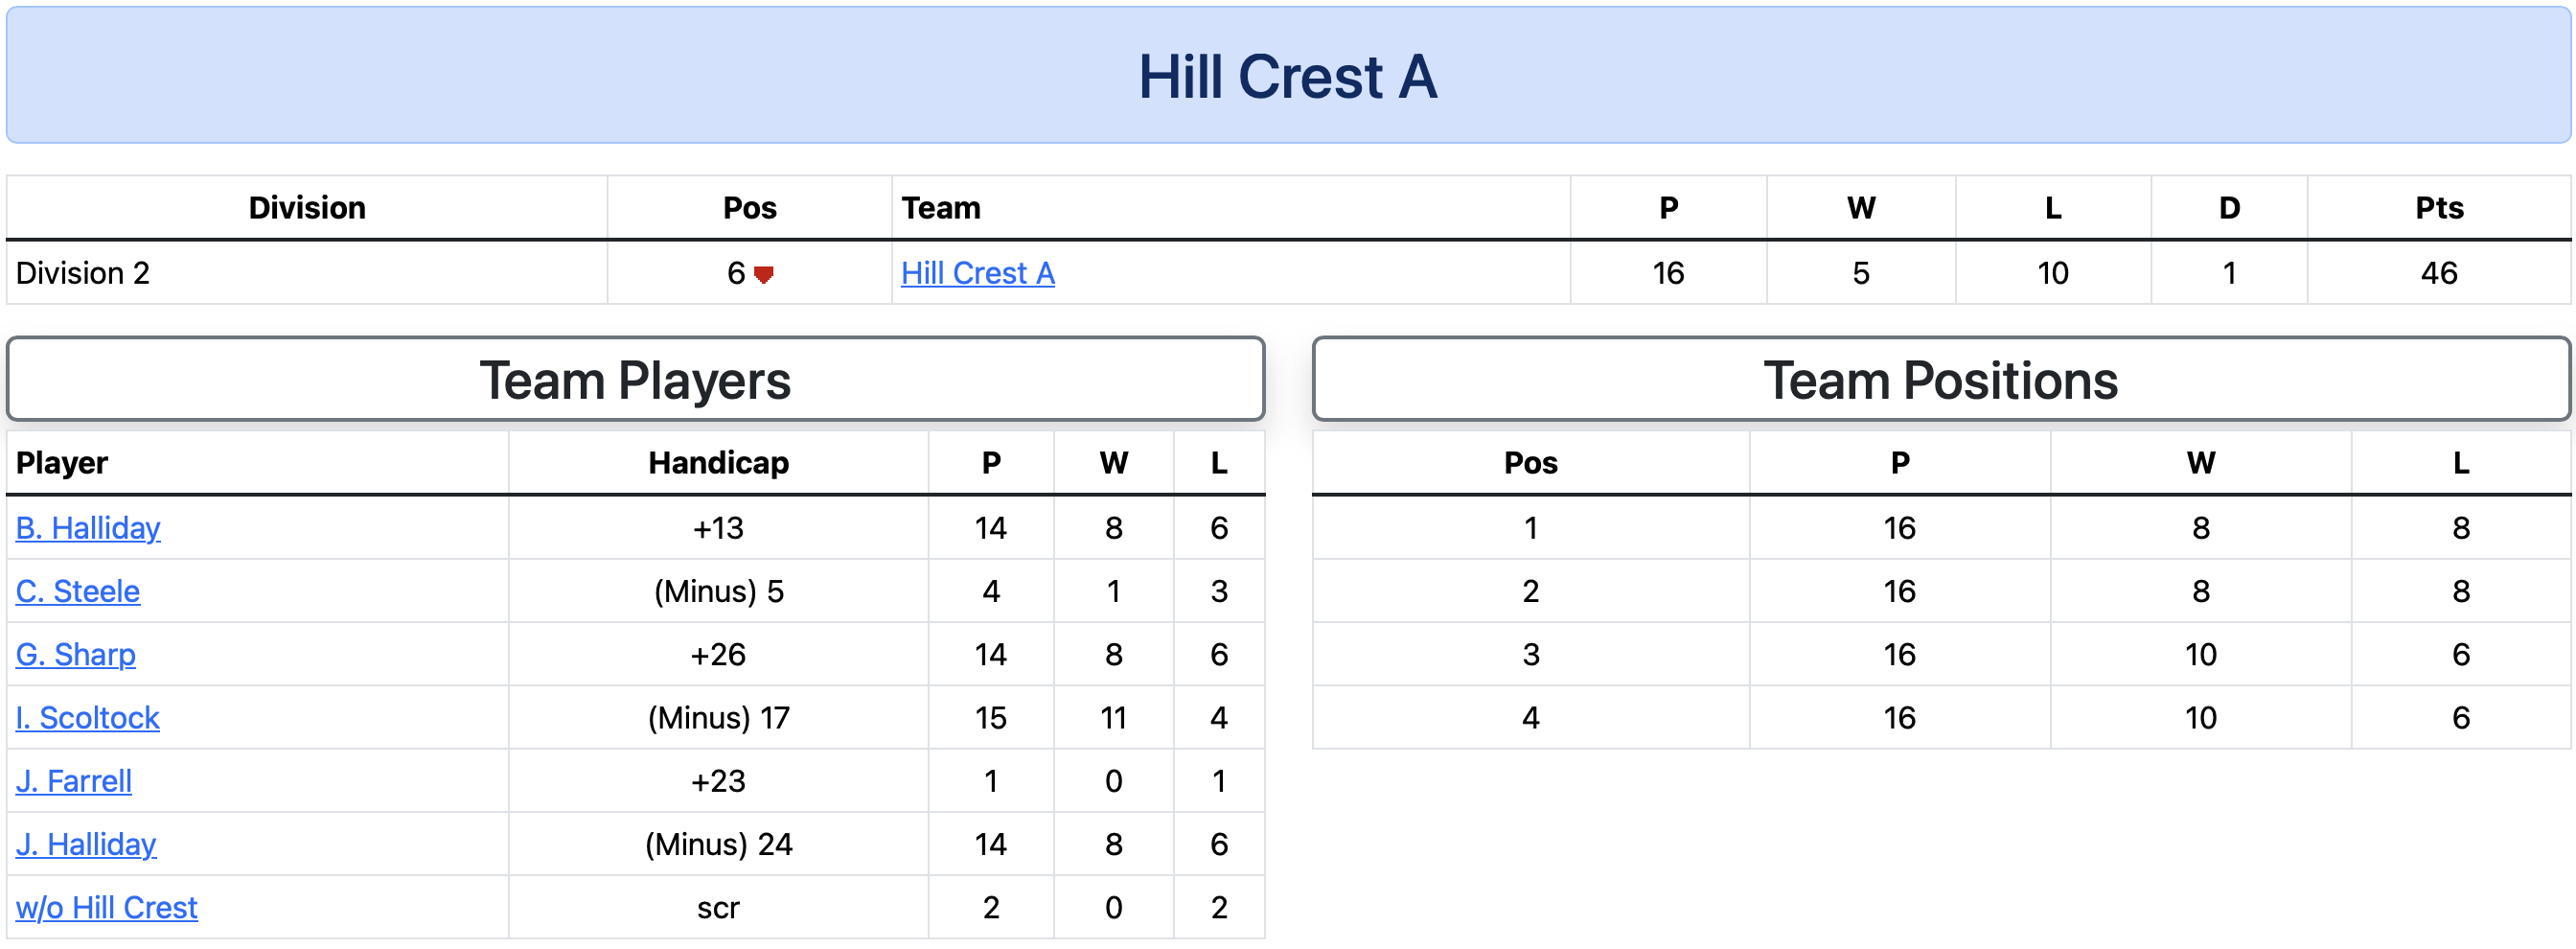Click the Hill Crest A title banner
Image resolution: width=2576 pixels, height=949 pixels.
1288,76
